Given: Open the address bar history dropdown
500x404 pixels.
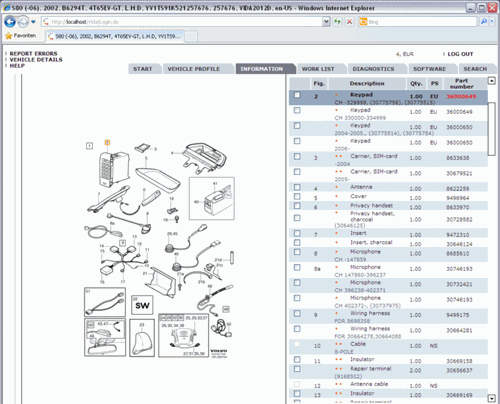Looking at the screenshot, I should click(x=326, y=22).
